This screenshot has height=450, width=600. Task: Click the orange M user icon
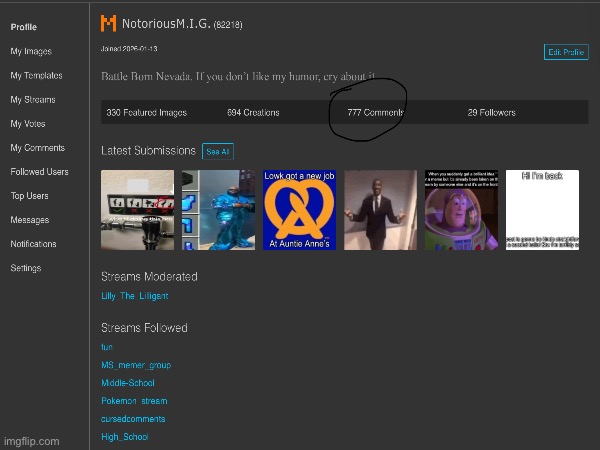[108, 23]
